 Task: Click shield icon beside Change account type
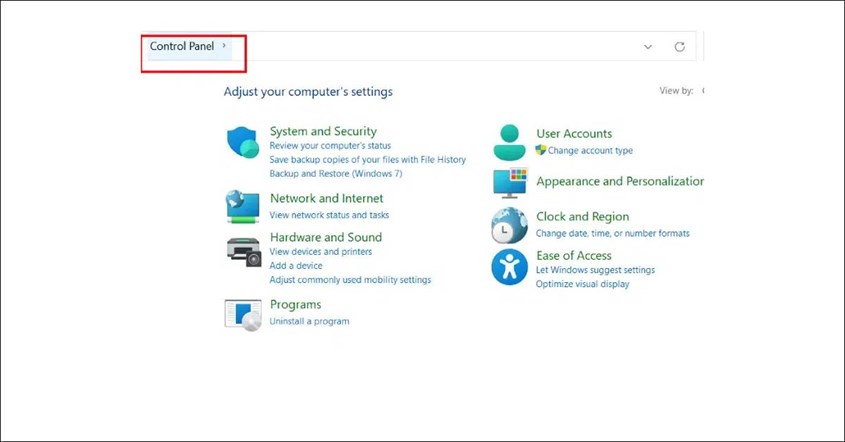click(x=541, y=150)
